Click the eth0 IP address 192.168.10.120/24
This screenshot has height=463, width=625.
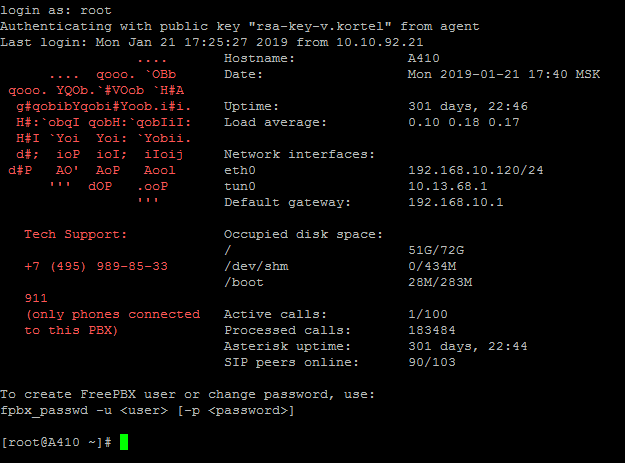(476, 170)
